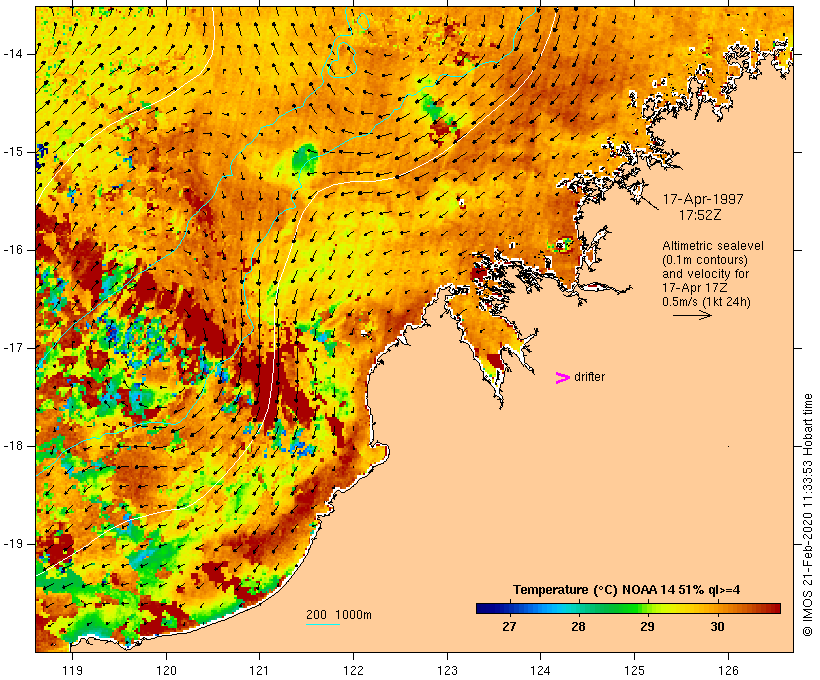
Task: Click the longitude axis label '125'
Action: (x=635, y=670)
